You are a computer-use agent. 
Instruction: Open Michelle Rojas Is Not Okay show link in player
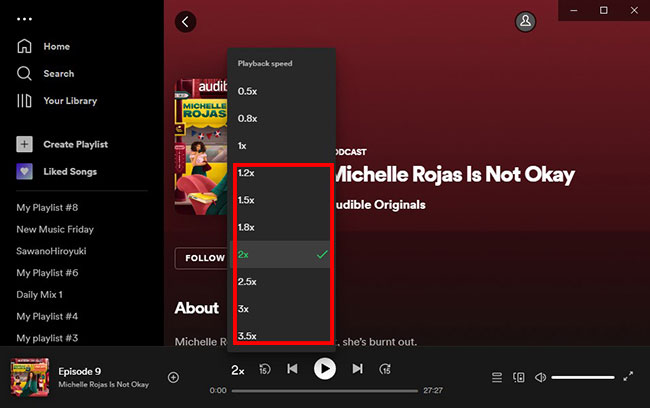(x=104, y=384)
